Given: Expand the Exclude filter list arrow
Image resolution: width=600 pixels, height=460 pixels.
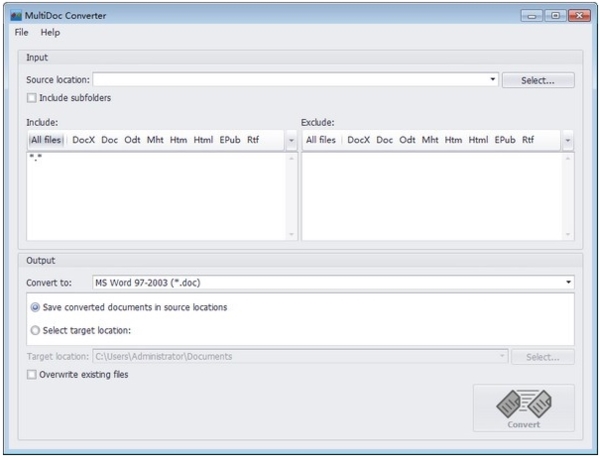Looking at the screenshot, I should coord(568,140).
